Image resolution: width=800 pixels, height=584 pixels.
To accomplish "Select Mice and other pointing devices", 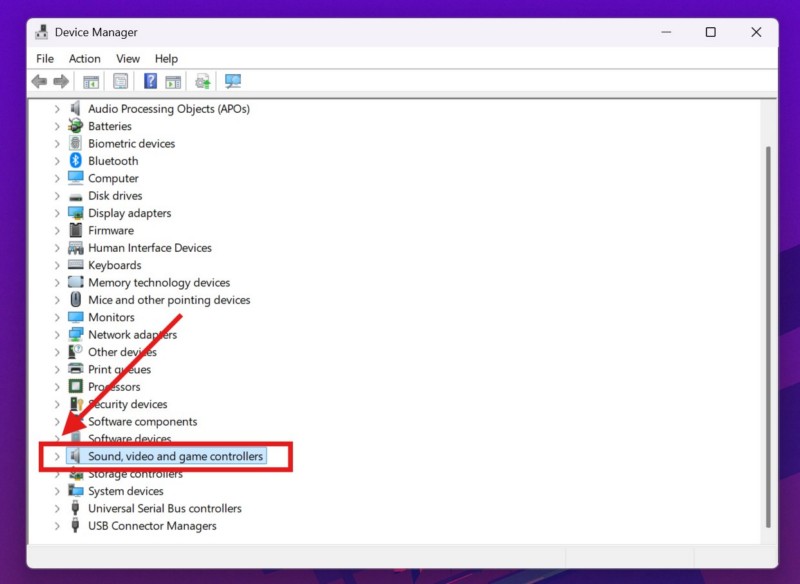I will pyautogui.click(x=168, y=300).
